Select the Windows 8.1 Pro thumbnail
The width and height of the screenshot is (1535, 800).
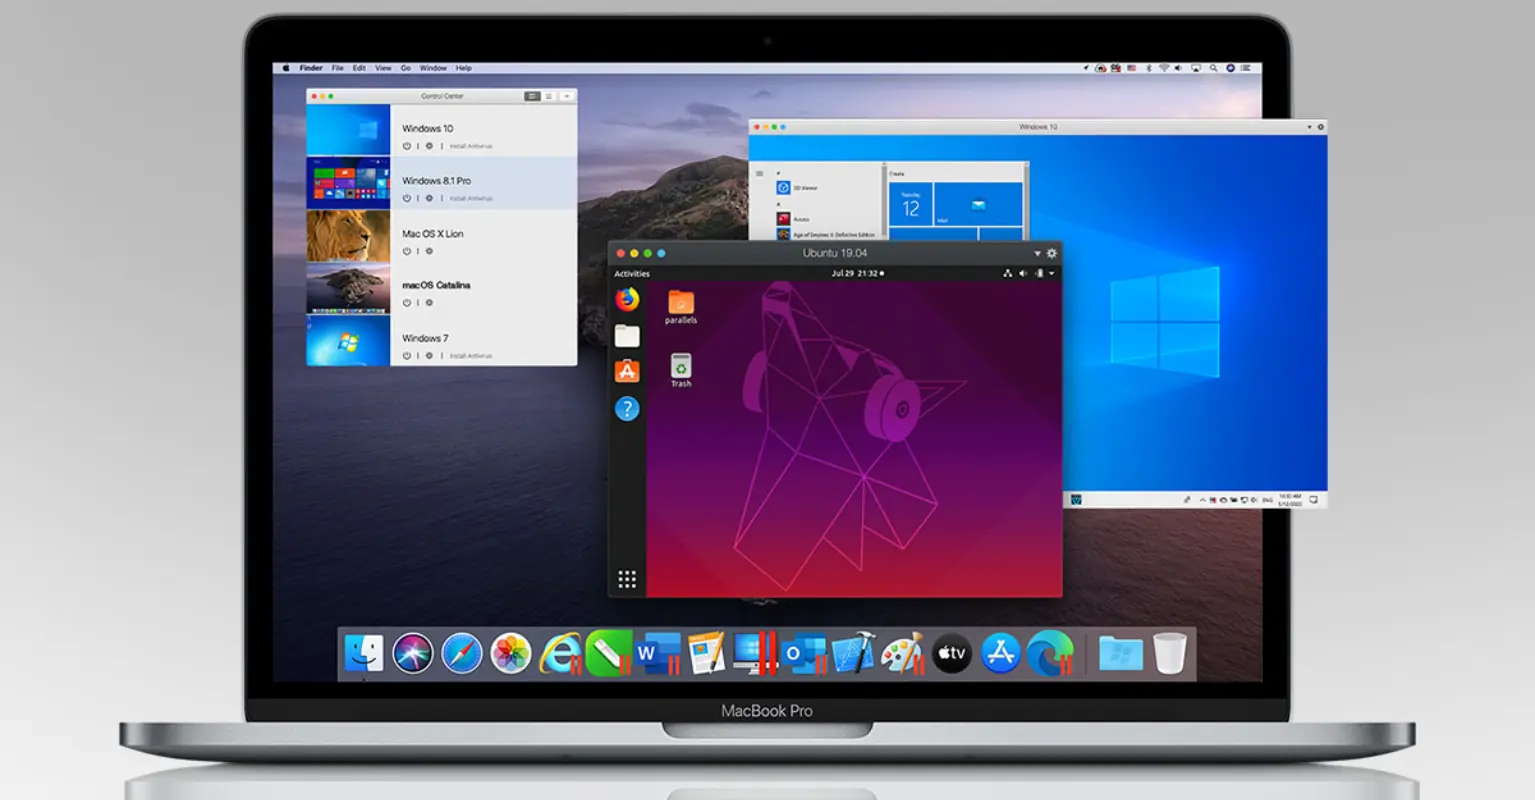click(347, 185)
